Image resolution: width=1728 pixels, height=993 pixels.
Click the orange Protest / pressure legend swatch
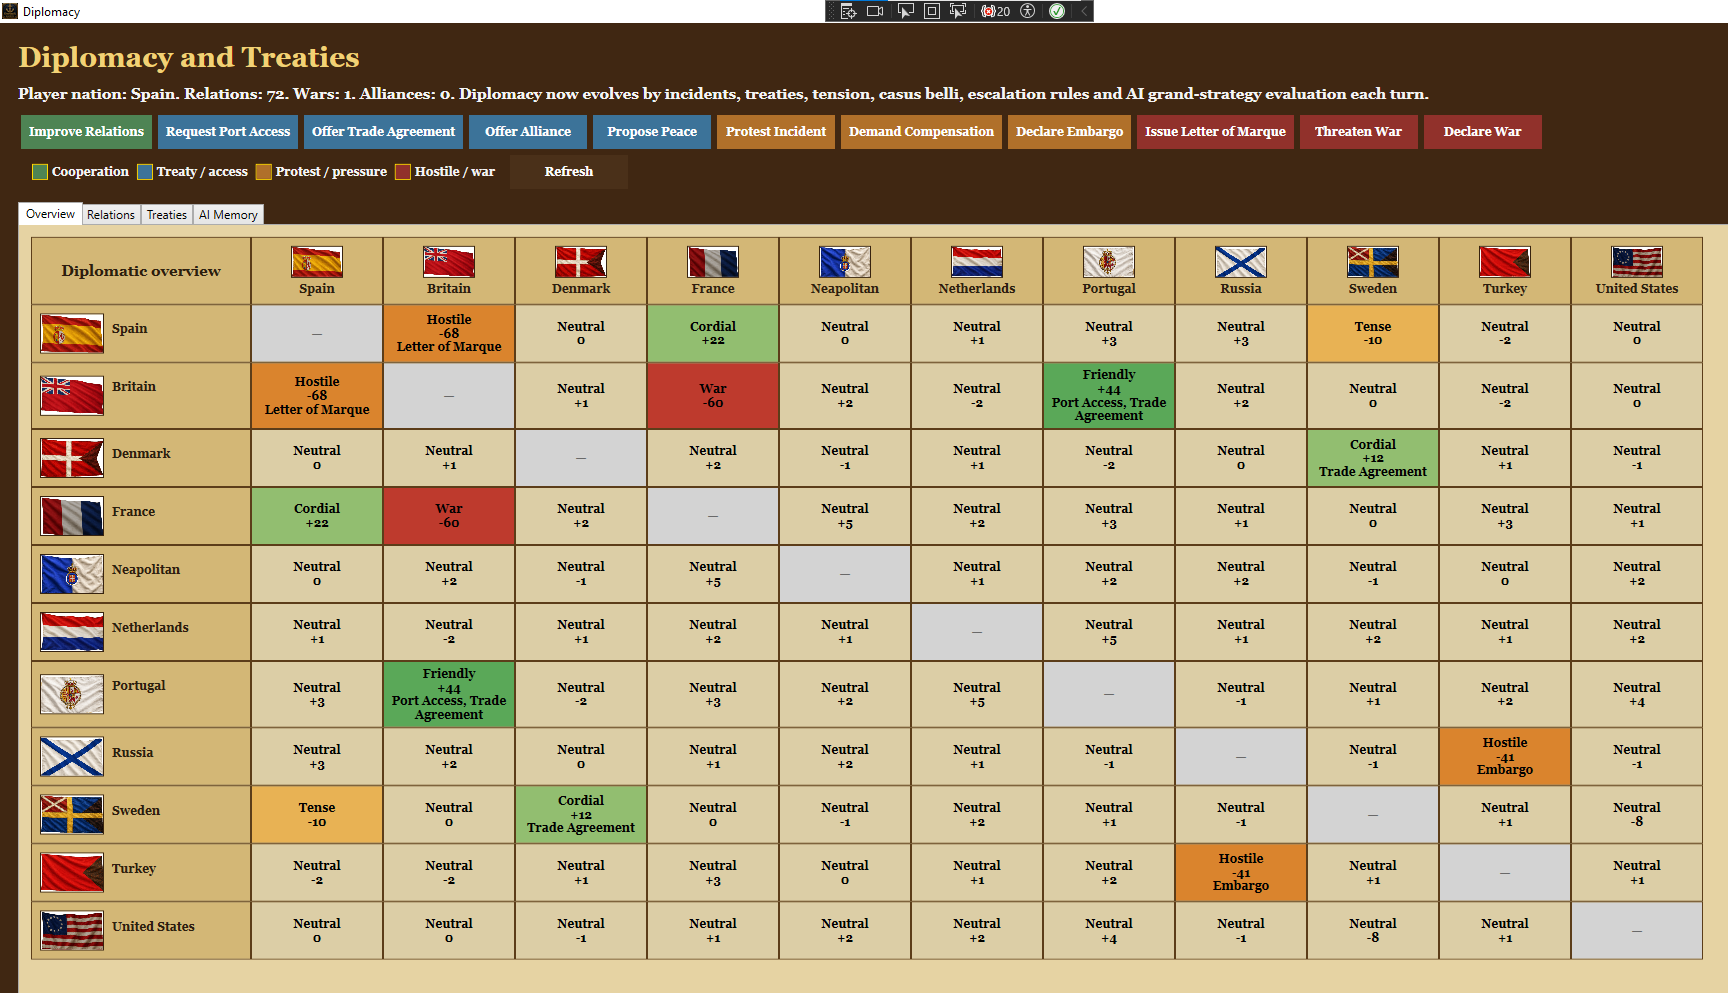point(264,172)
